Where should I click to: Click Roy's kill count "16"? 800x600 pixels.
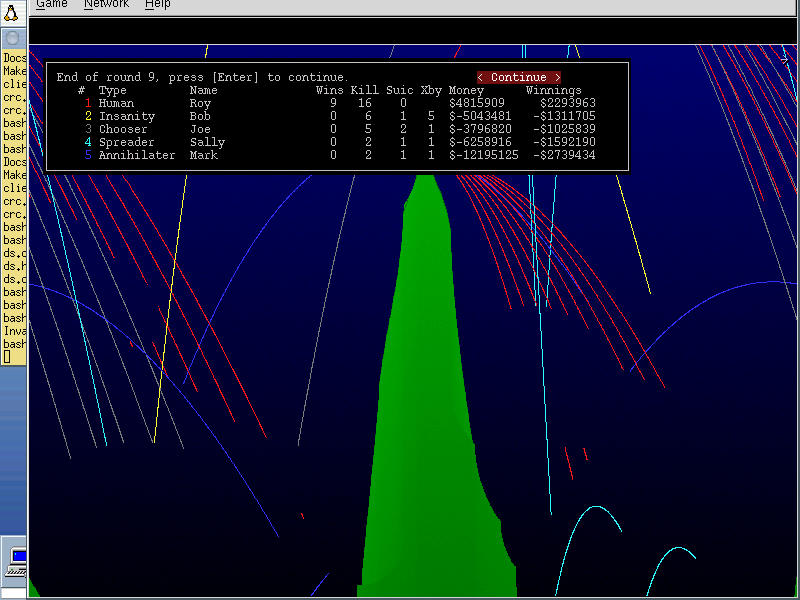(x=365, y=103)
